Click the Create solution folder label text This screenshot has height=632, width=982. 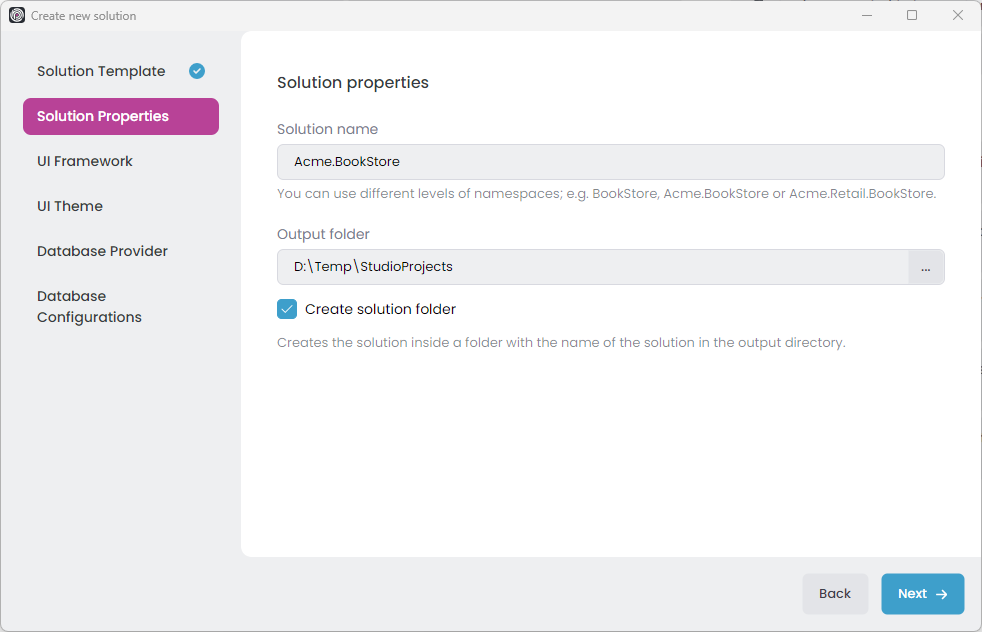pos(383,309)
